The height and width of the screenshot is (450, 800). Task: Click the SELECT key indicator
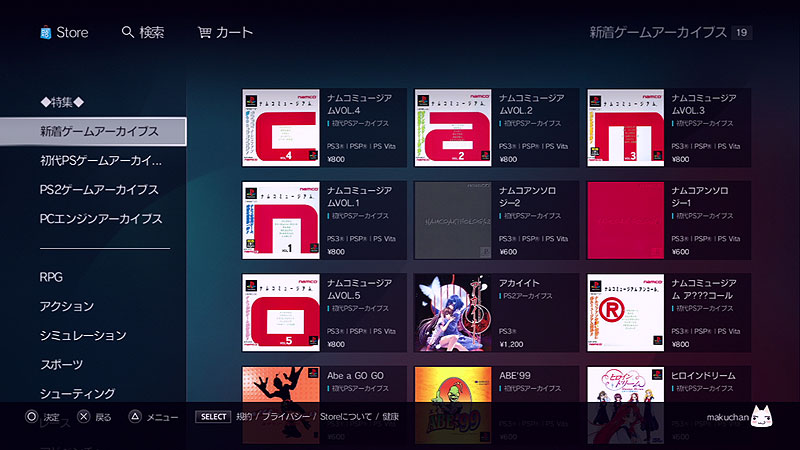coord(213,417)
